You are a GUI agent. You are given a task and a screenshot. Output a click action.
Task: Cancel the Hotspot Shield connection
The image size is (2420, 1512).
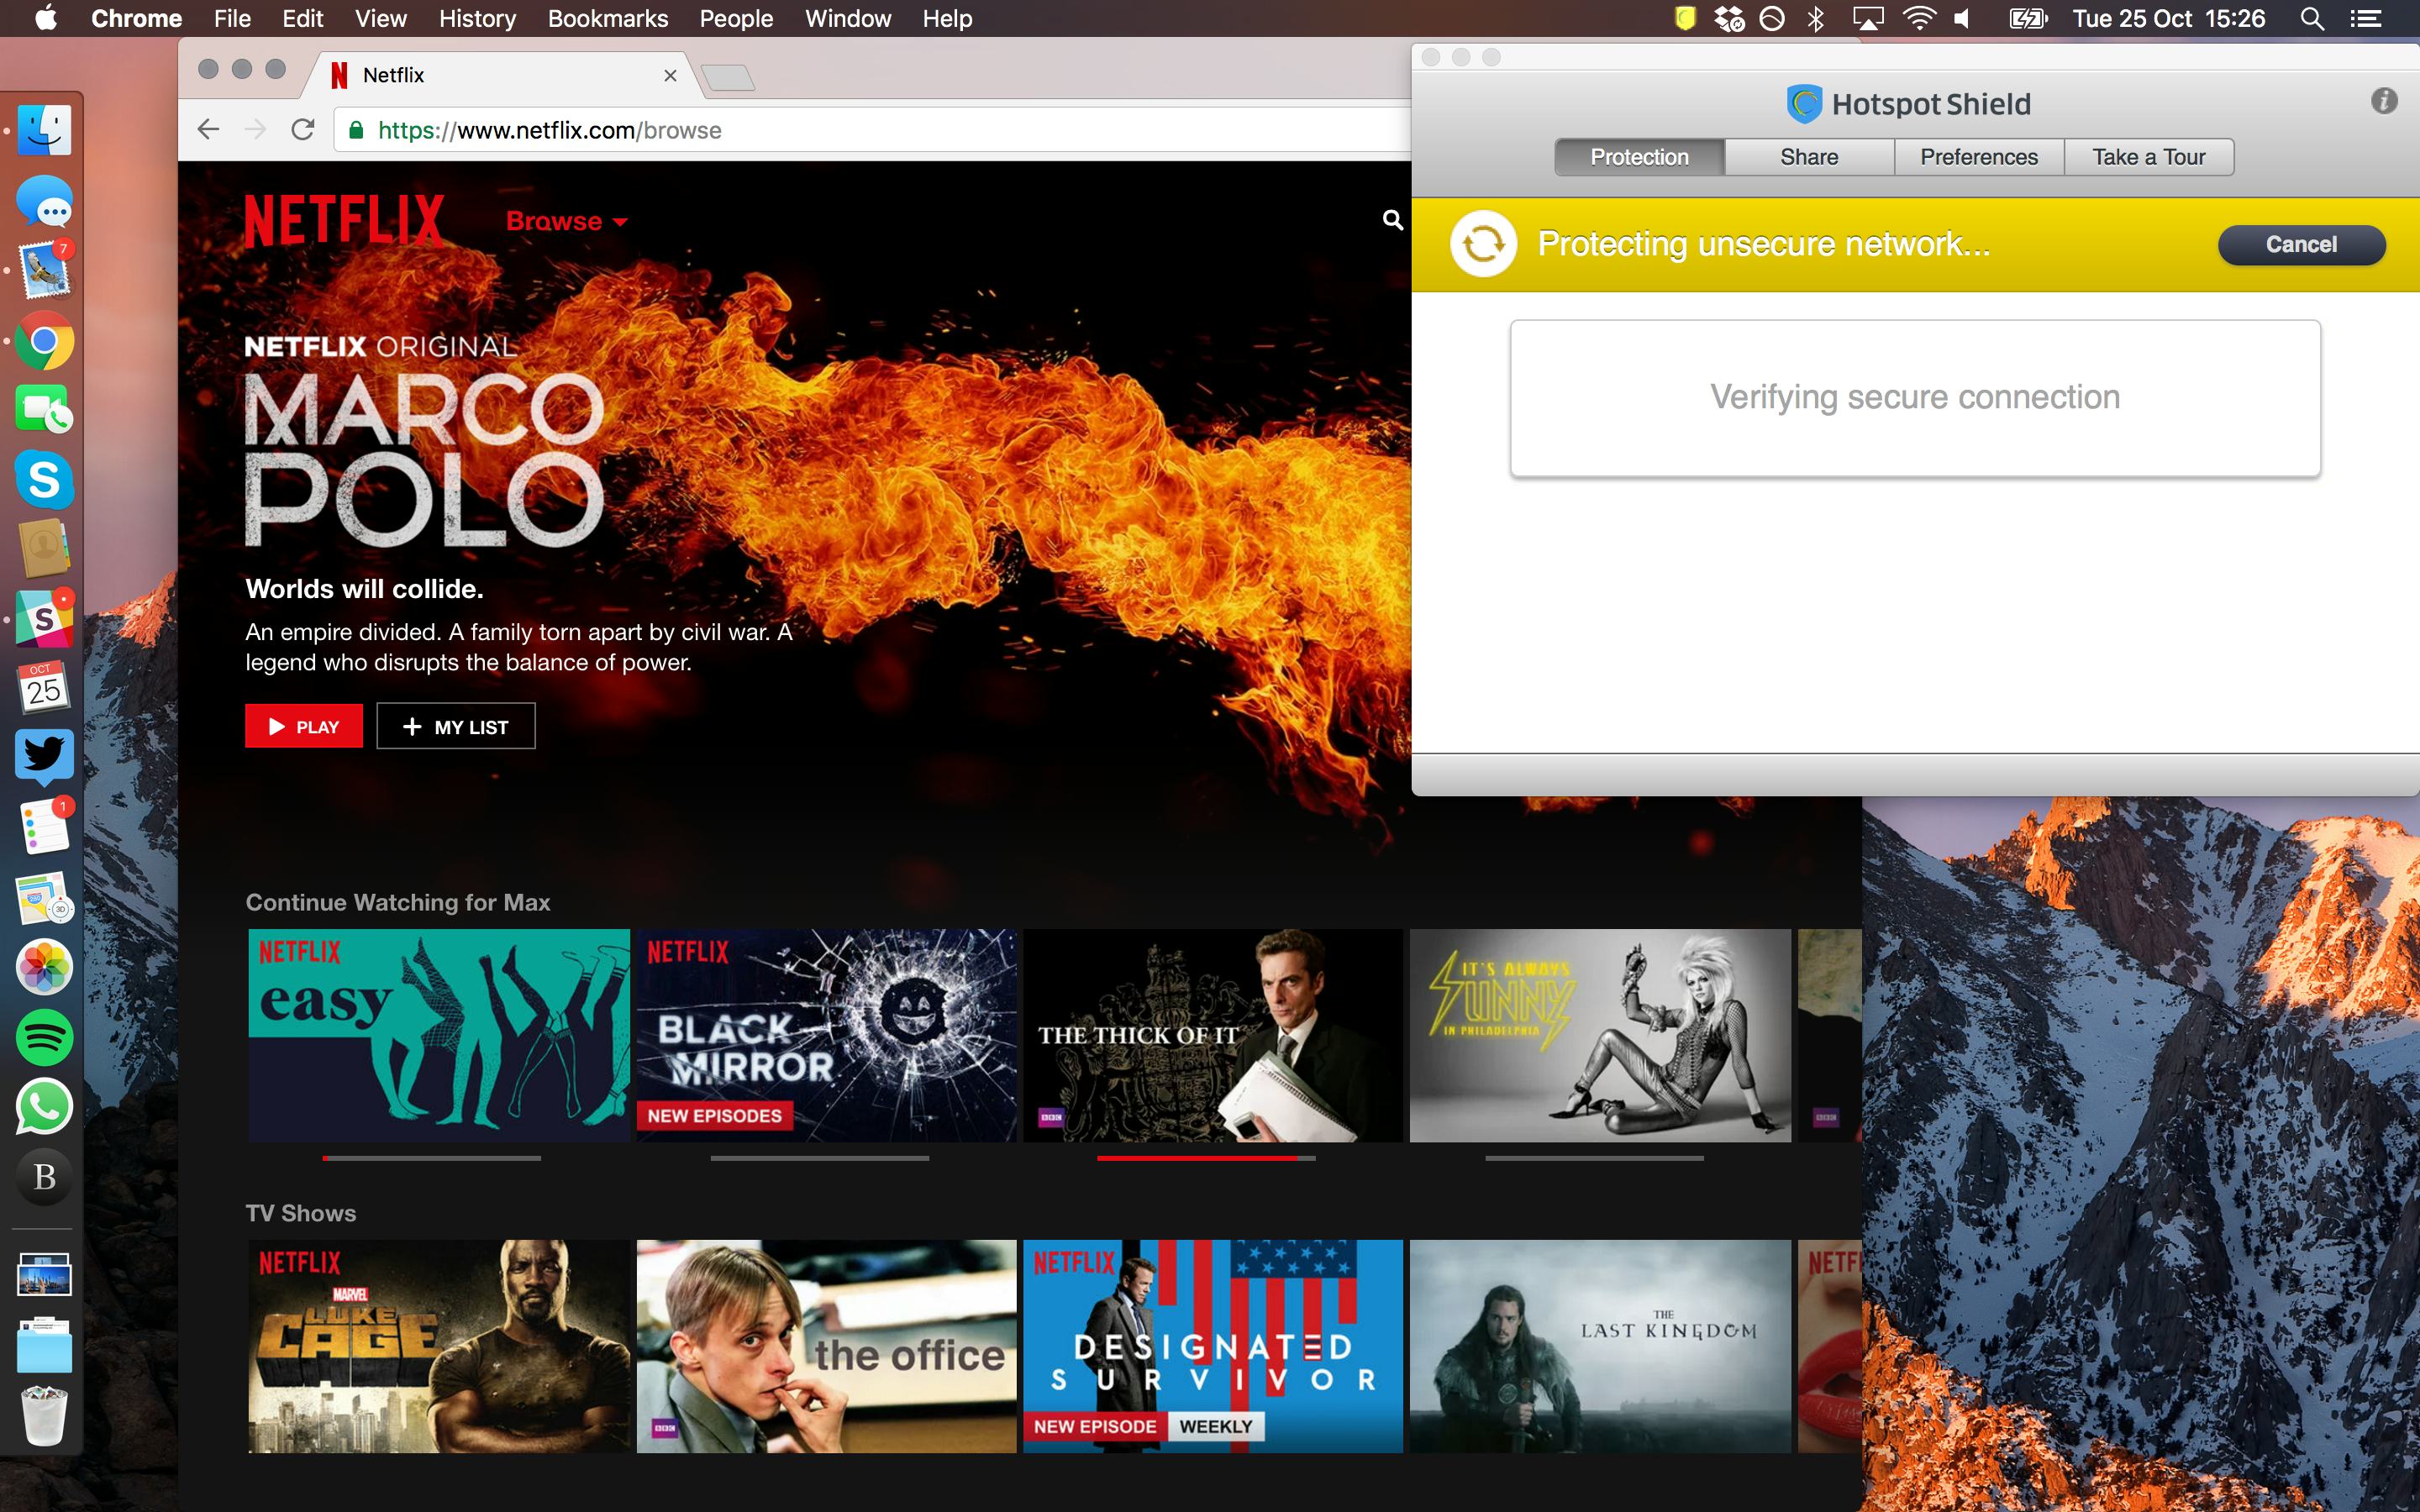(x=2300, y=244)
